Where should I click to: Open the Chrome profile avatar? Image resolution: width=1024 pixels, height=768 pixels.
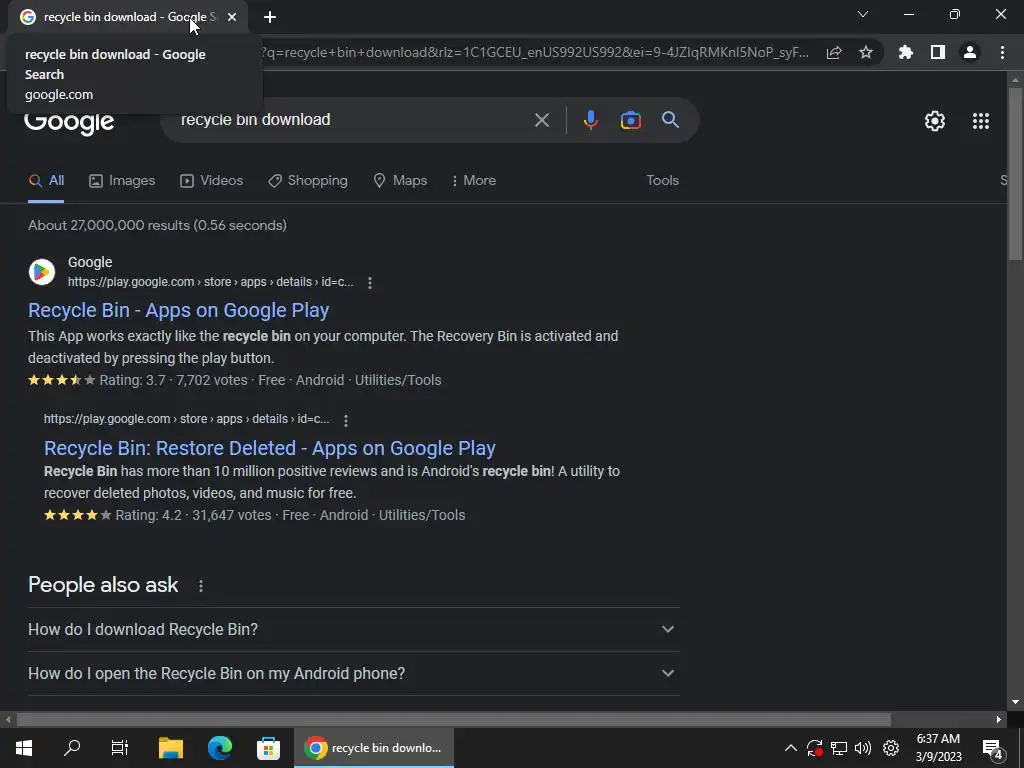click(970, 53)
